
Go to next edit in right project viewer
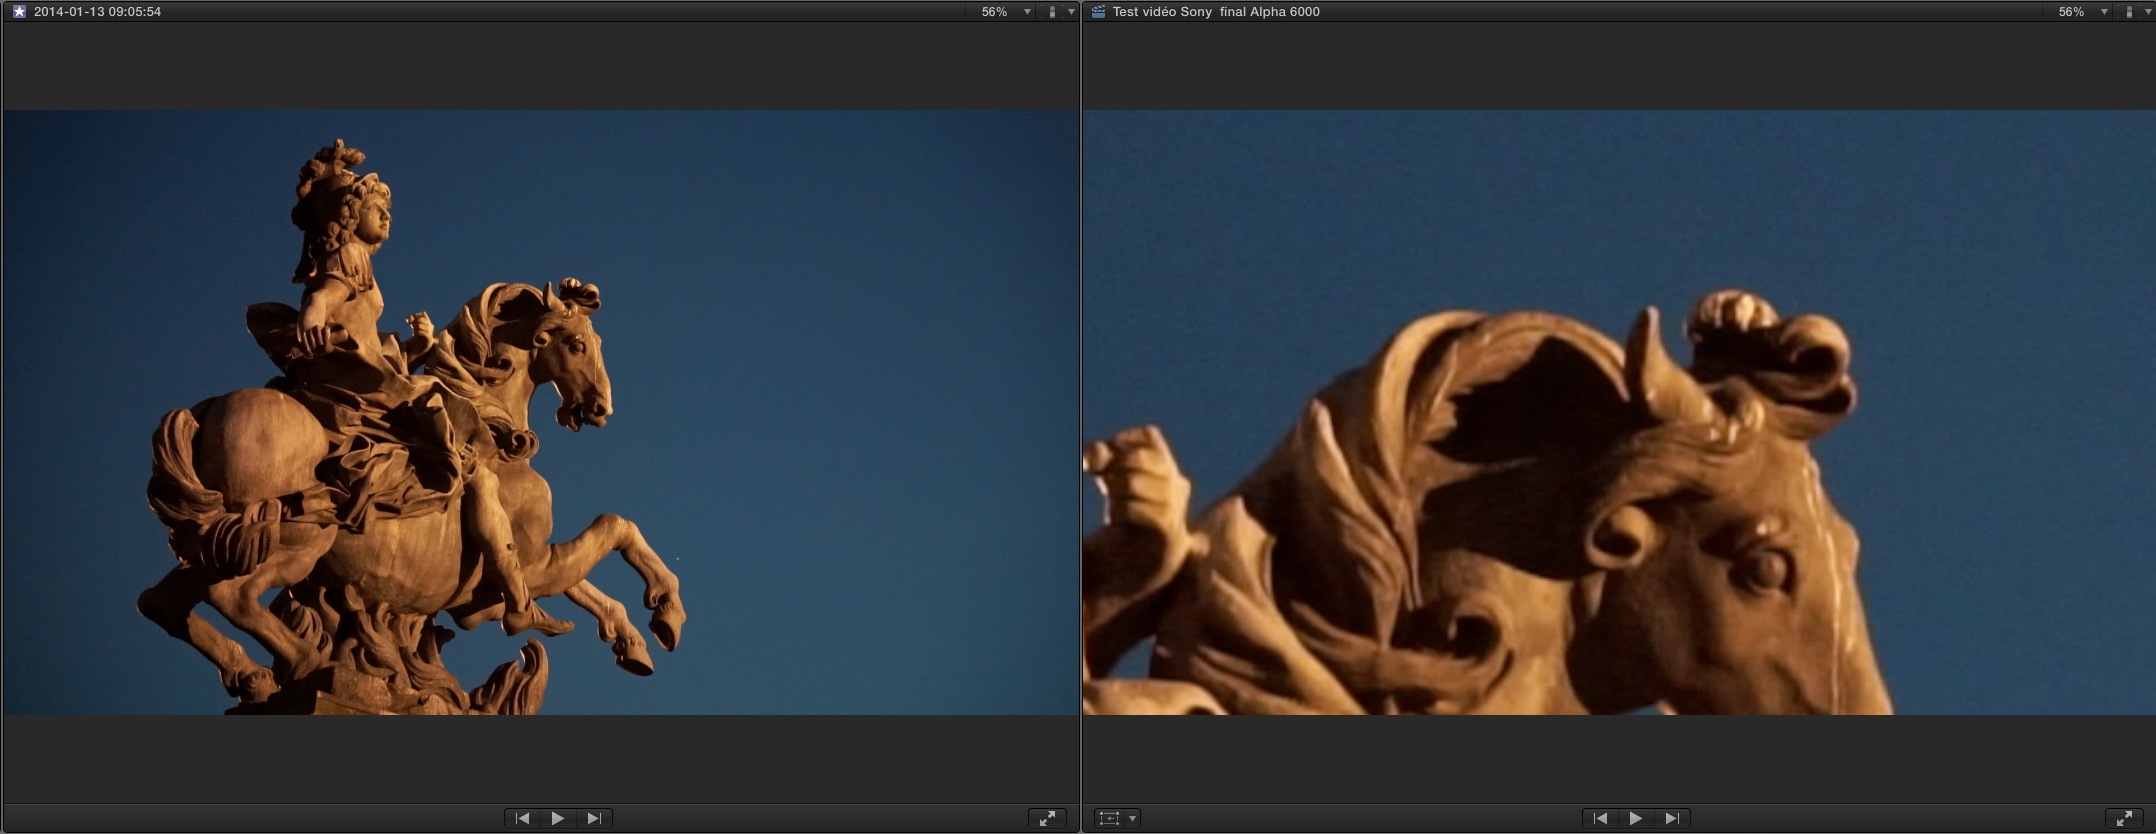click(1672, 818)
